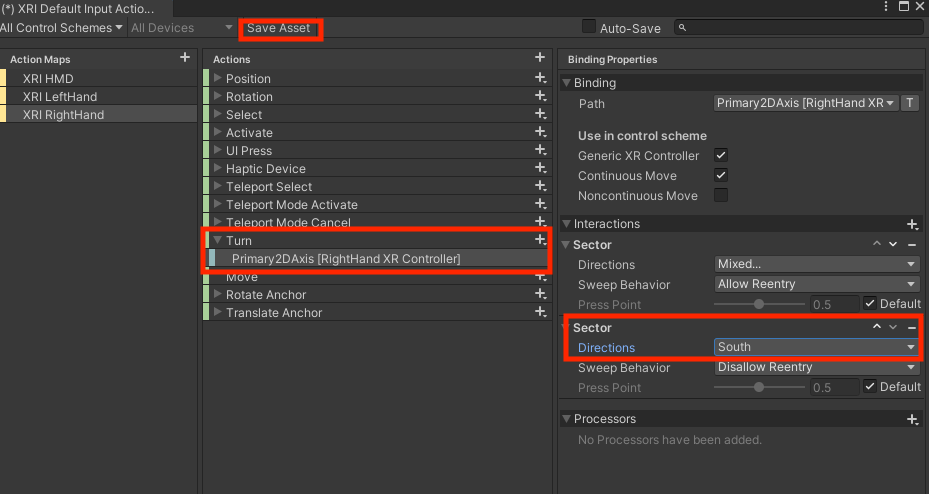Viewport: 929px width, 494px height.
Task: Uncheck Continuous Move control scheme
Action: point(721,175)
